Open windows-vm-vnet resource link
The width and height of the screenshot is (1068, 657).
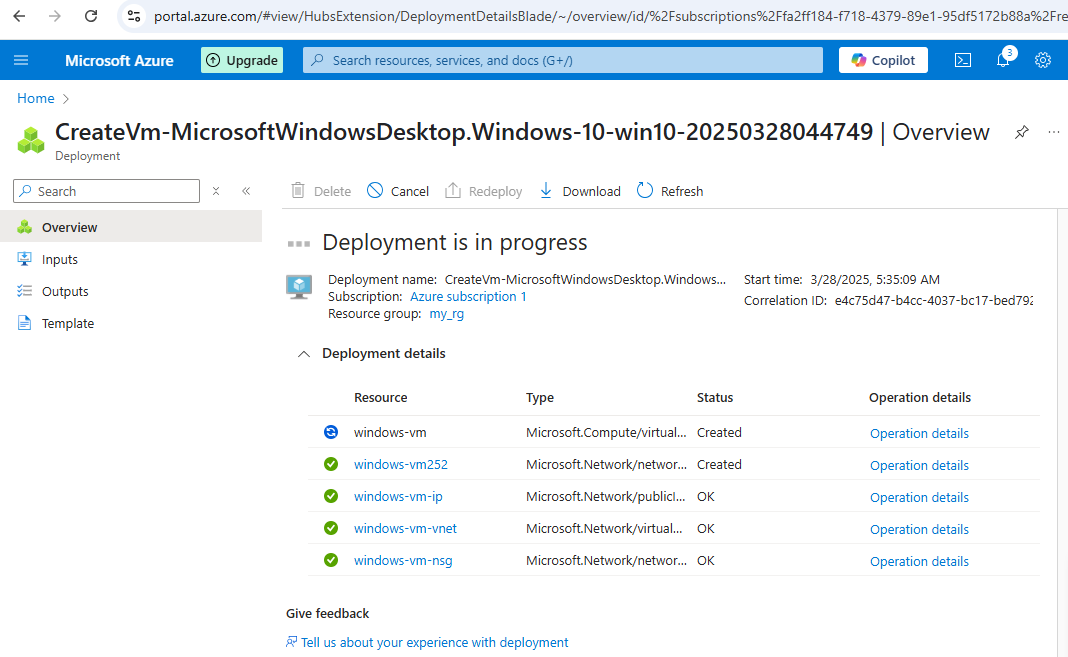(x=405, y=528)
